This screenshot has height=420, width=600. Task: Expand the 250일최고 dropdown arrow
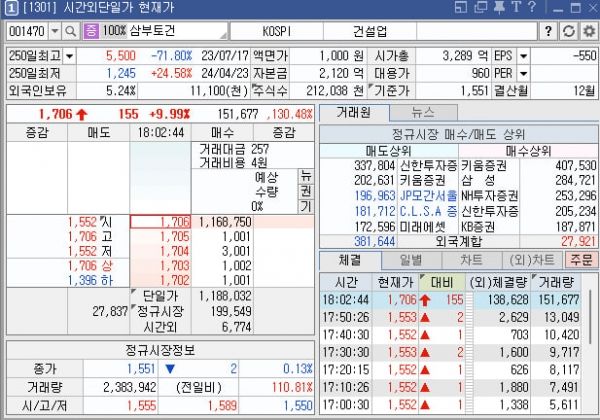[69, 56]
